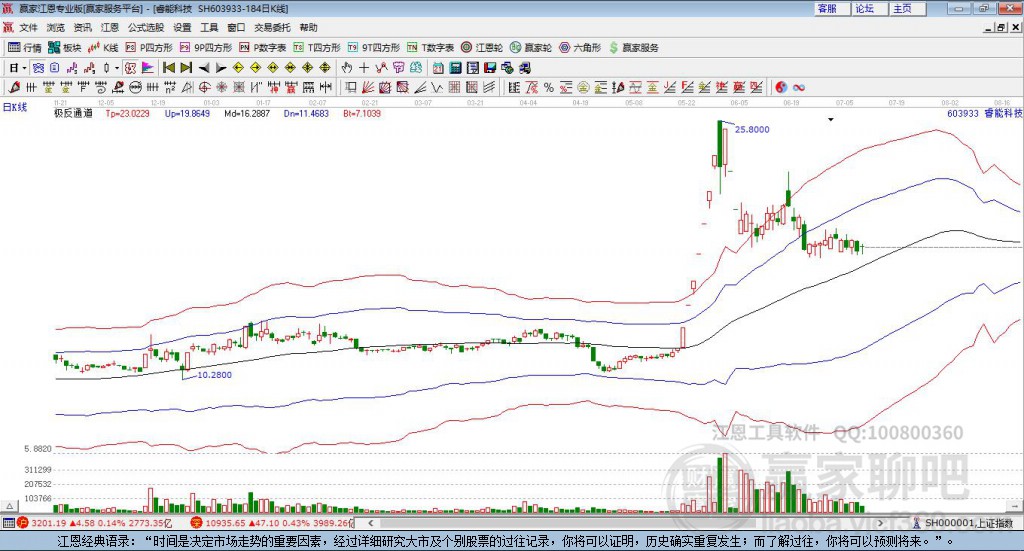The image size is (1024, 551).
Task: Click the Tp=23.0229 value
Action: coord(127,113)
